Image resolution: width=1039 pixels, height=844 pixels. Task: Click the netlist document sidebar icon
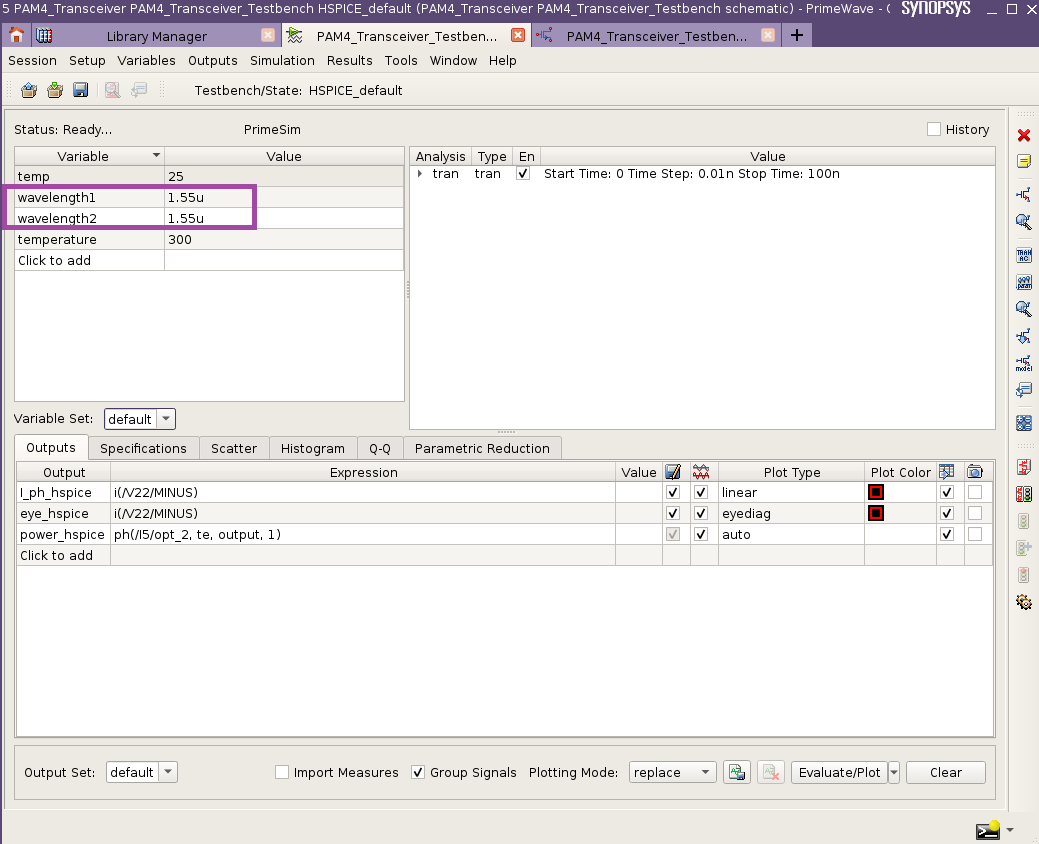(x=1024, y=467)
